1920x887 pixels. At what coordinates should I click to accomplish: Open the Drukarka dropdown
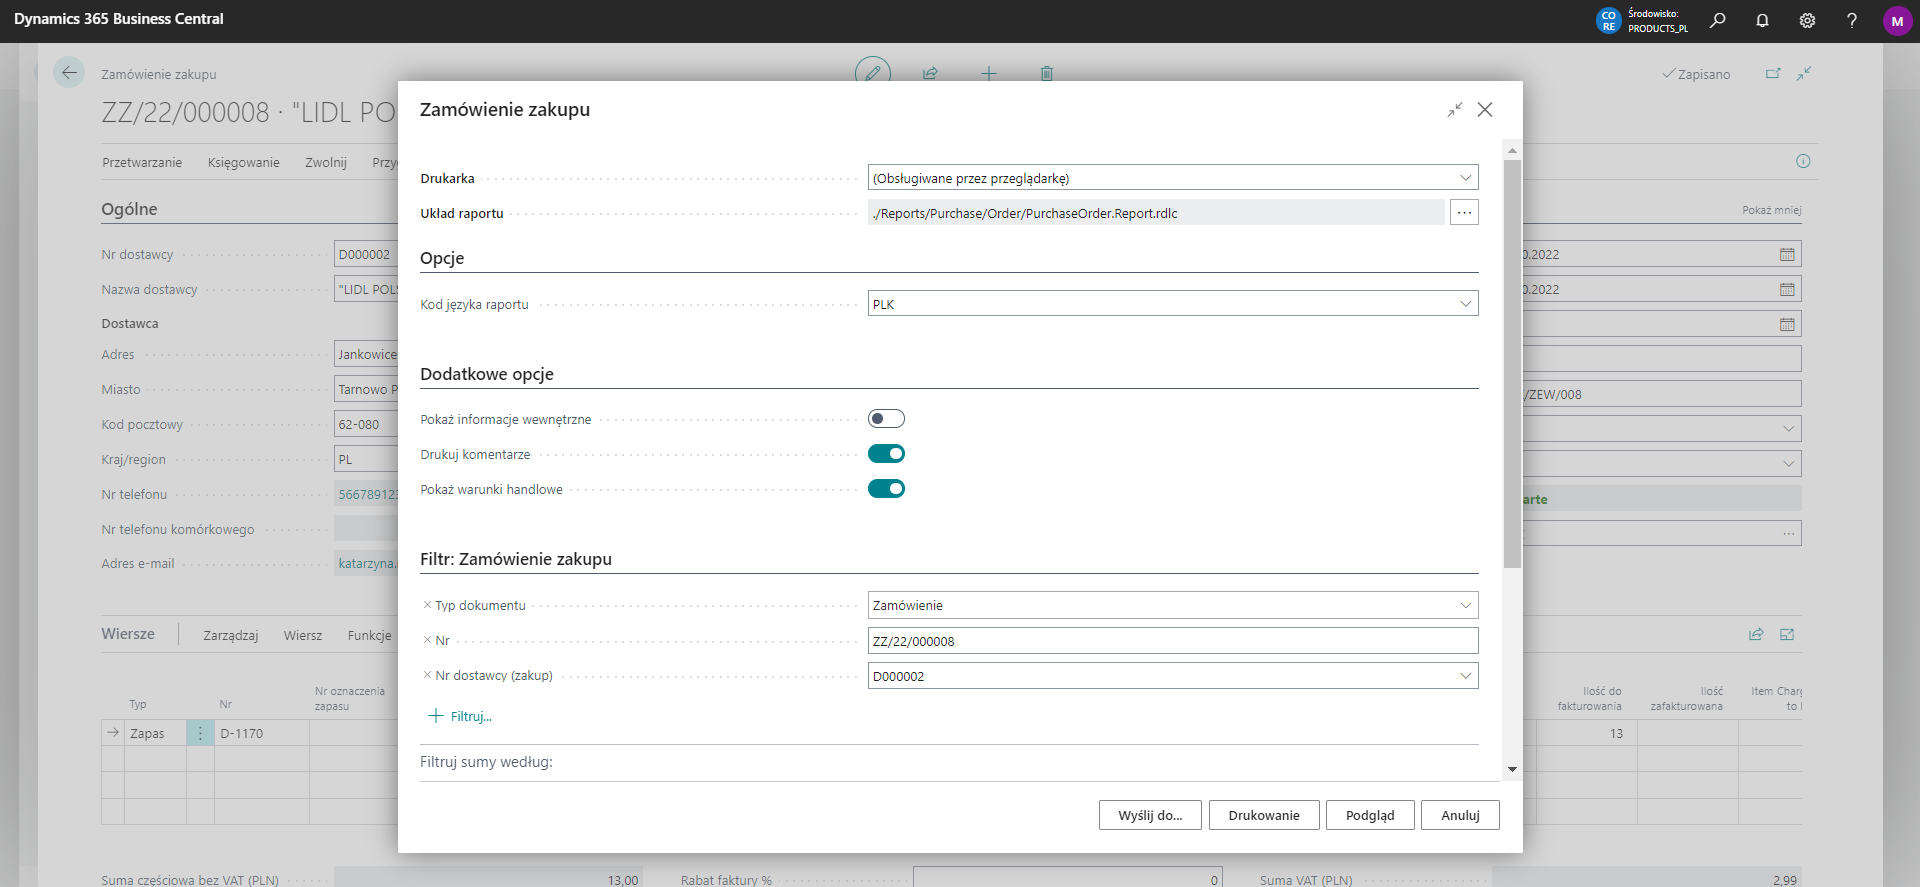click(1465, 178)
